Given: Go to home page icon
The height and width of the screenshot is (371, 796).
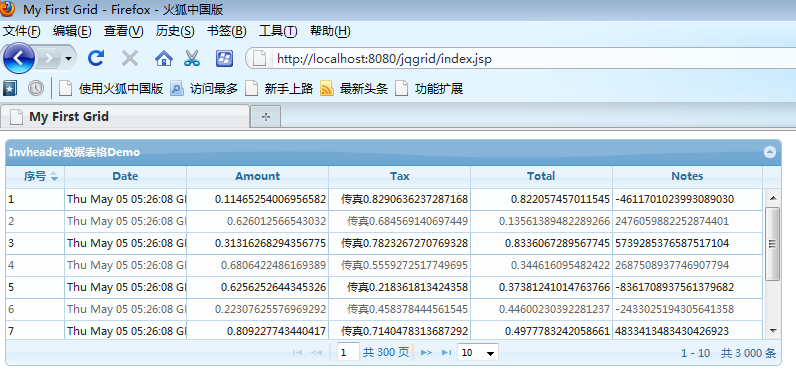Looking at the screenshot, I should [163, 58].
